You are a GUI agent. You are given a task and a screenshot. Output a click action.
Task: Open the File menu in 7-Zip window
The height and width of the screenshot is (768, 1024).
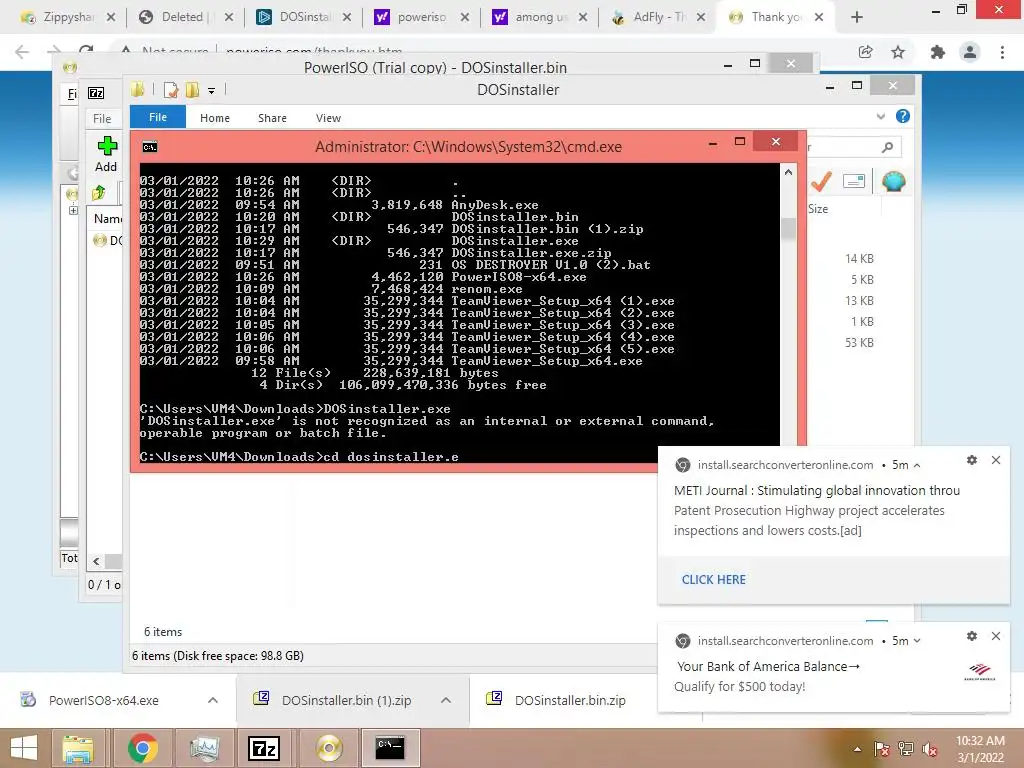[x=102, y=118]
